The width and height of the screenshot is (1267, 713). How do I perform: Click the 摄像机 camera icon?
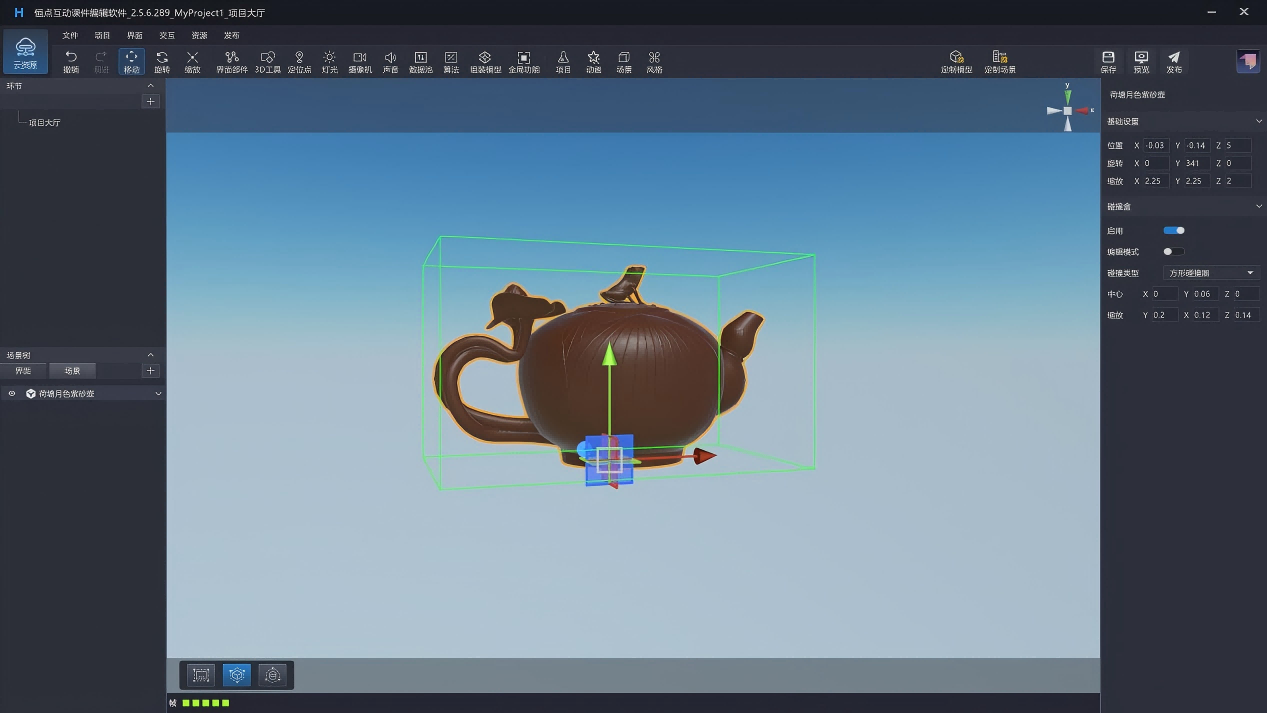[359, 61]
